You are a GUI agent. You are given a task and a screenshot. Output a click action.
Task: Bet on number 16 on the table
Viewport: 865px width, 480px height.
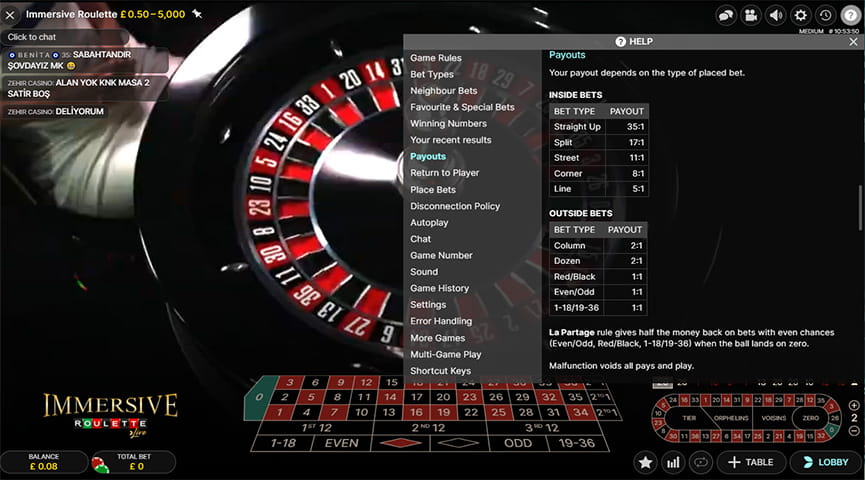417,413
